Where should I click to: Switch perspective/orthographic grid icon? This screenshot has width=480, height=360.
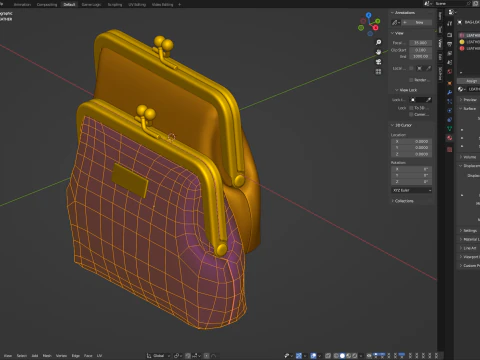pos(378,72)
